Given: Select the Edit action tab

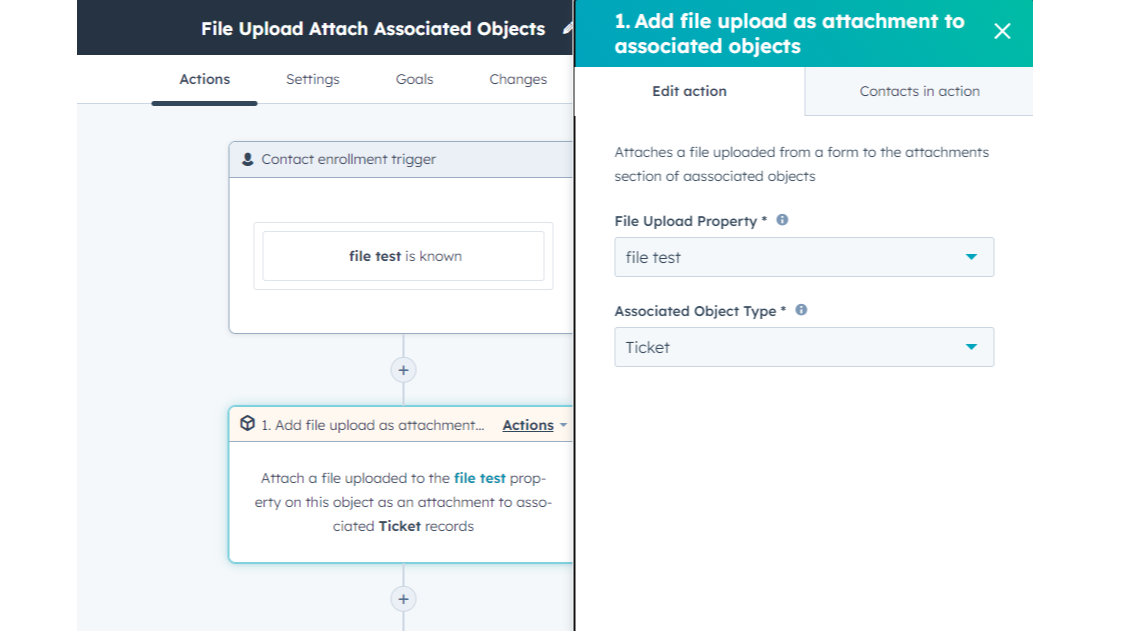Looking at the screenshot, I should click(689, 91).
